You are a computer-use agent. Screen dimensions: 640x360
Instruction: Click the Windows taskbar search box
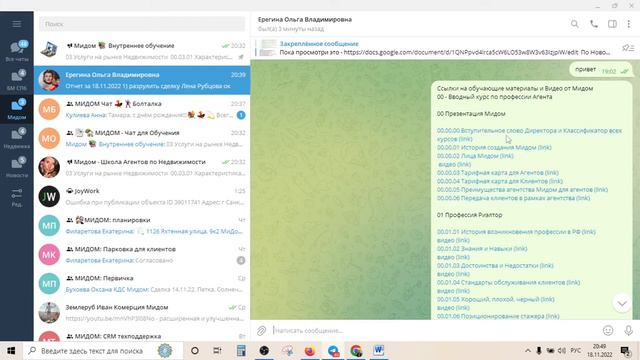(103, 351)
